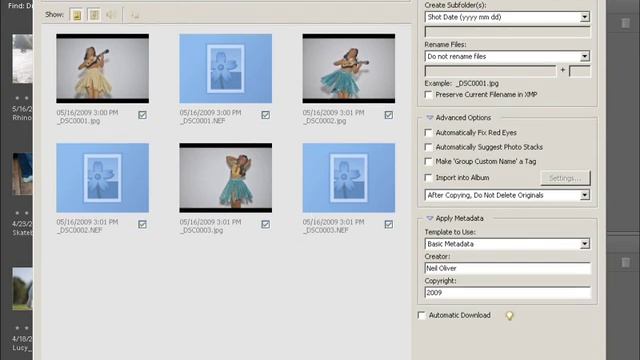The height and width of the screenshot is (360, 640).
Task: Click the rename files custom name field
Action: point(490,71)
